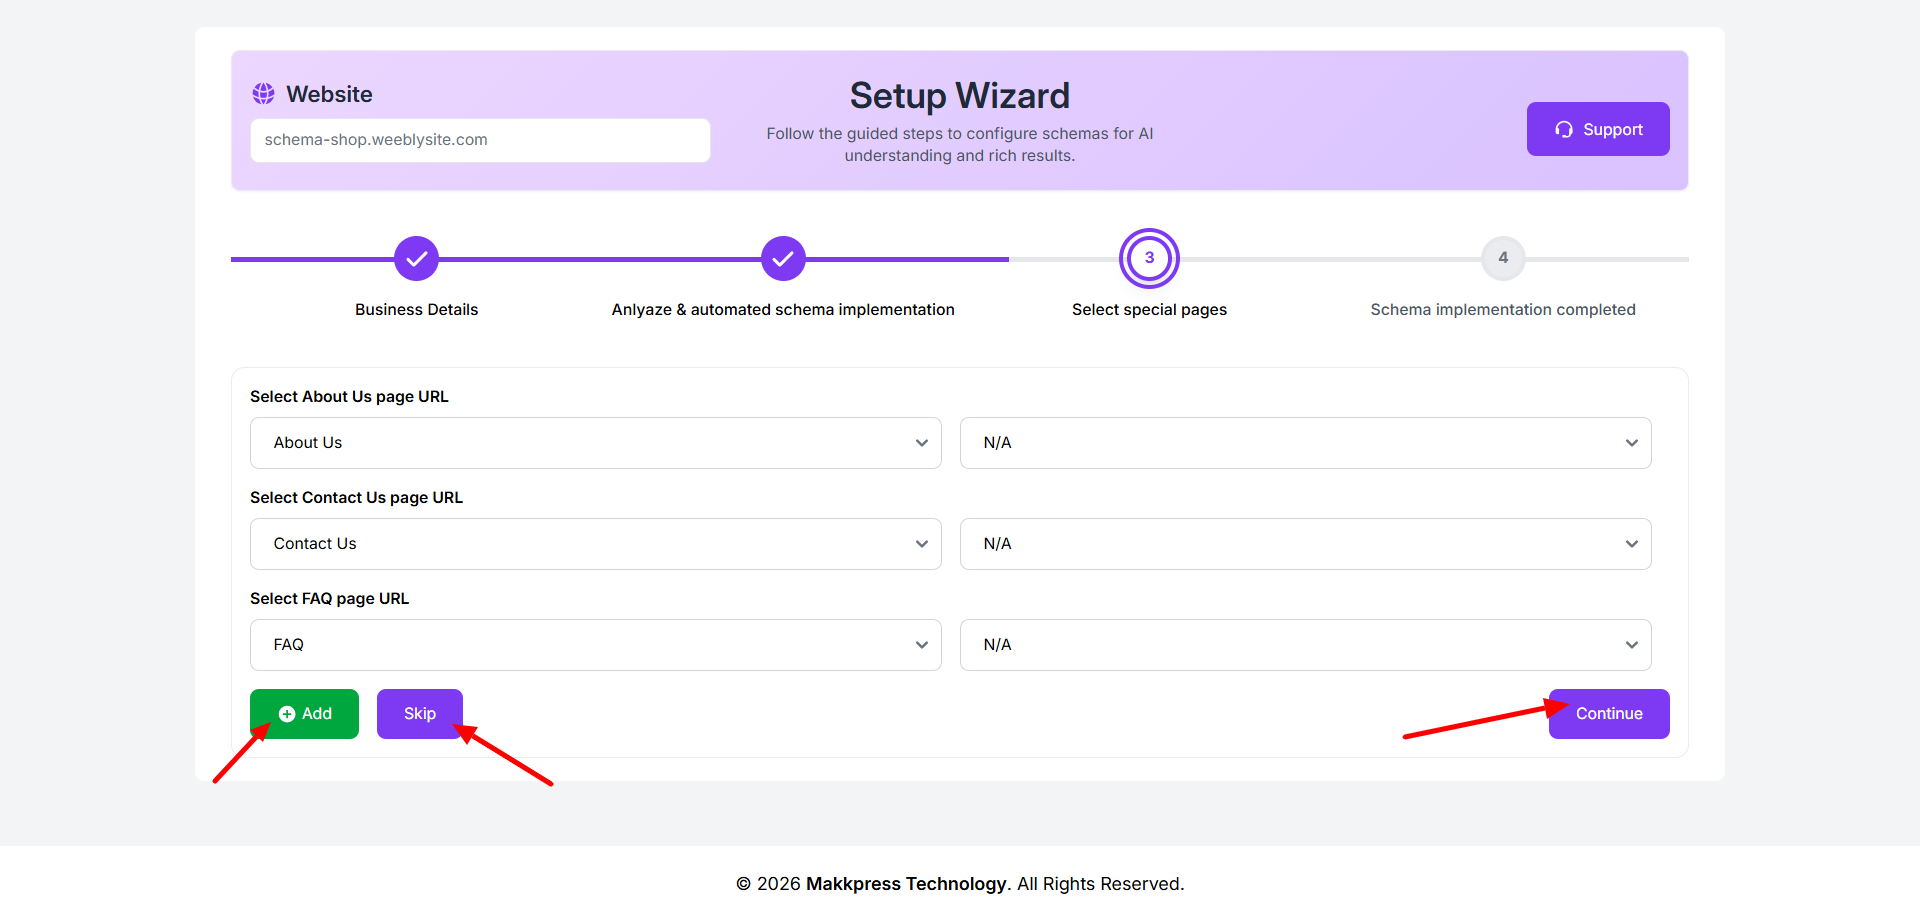Open the FAQ page dropdown

coord(595,645)
